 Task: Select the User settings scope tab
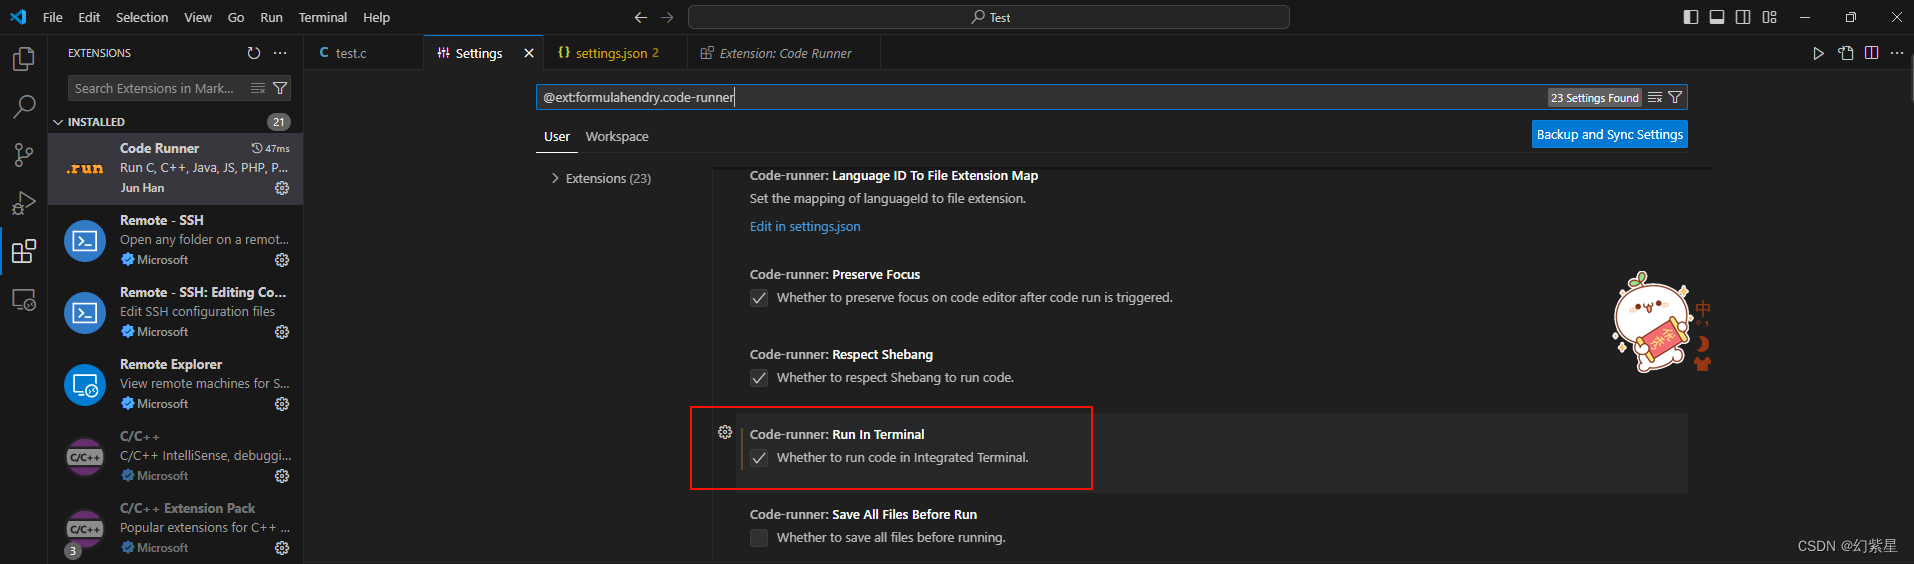click(557, 137)
